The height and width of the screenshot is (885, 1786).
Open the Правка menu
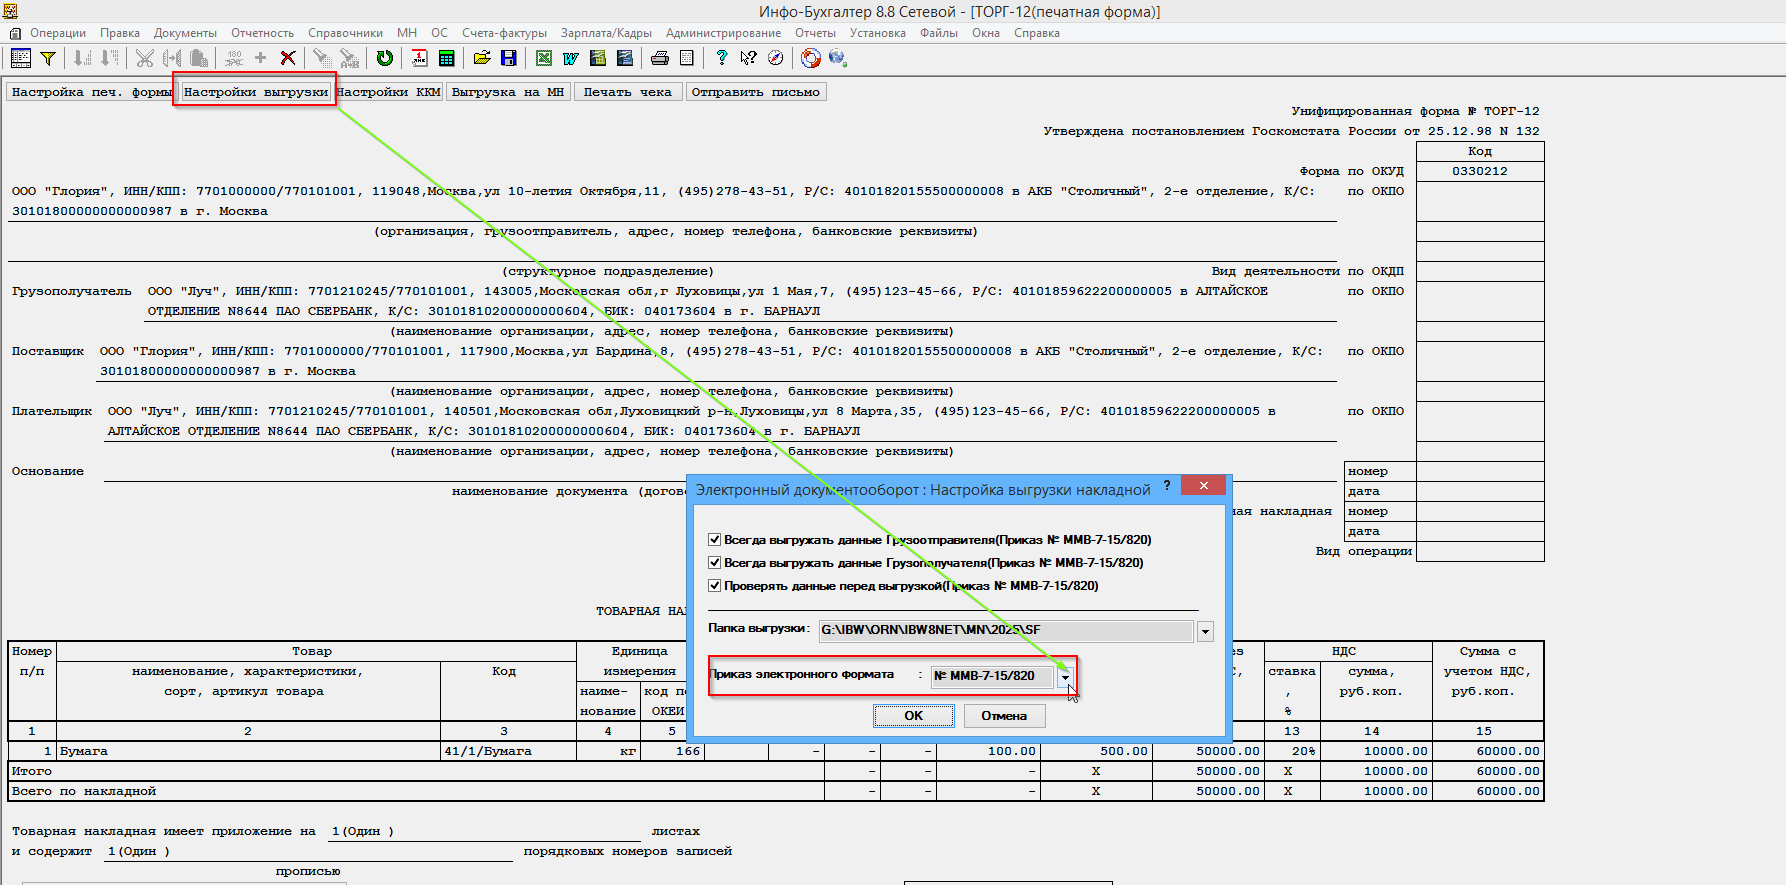coord(120,33)
